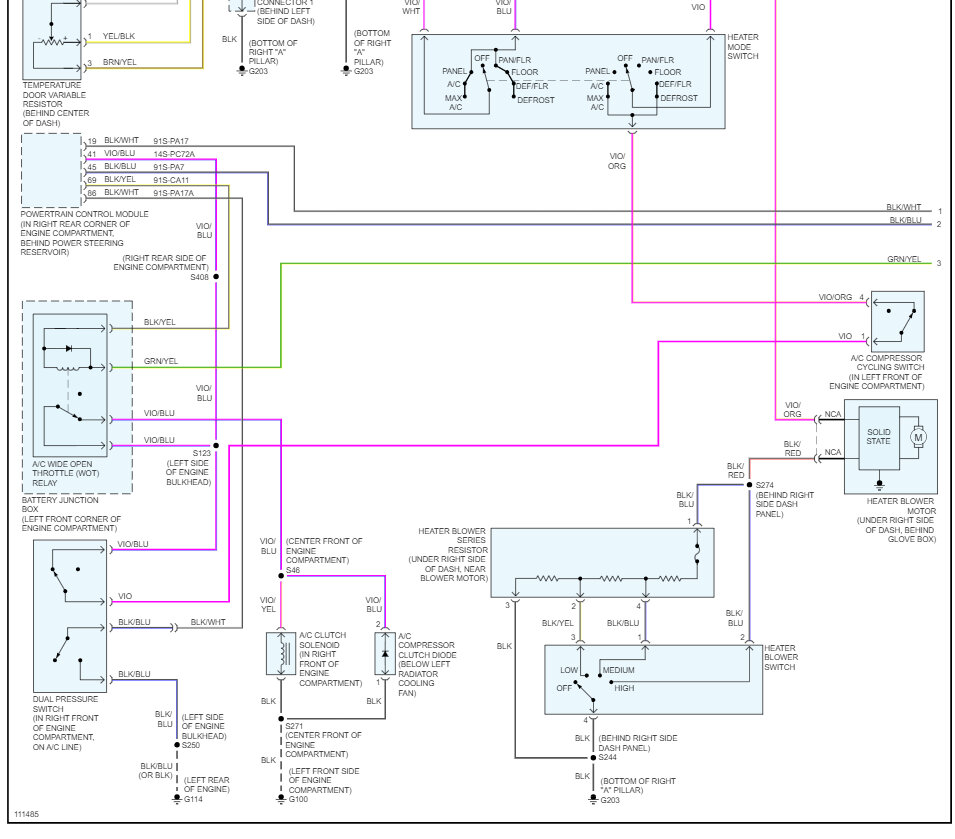
Task: Click the heater blower series resistor box
Action: point(602,563)
